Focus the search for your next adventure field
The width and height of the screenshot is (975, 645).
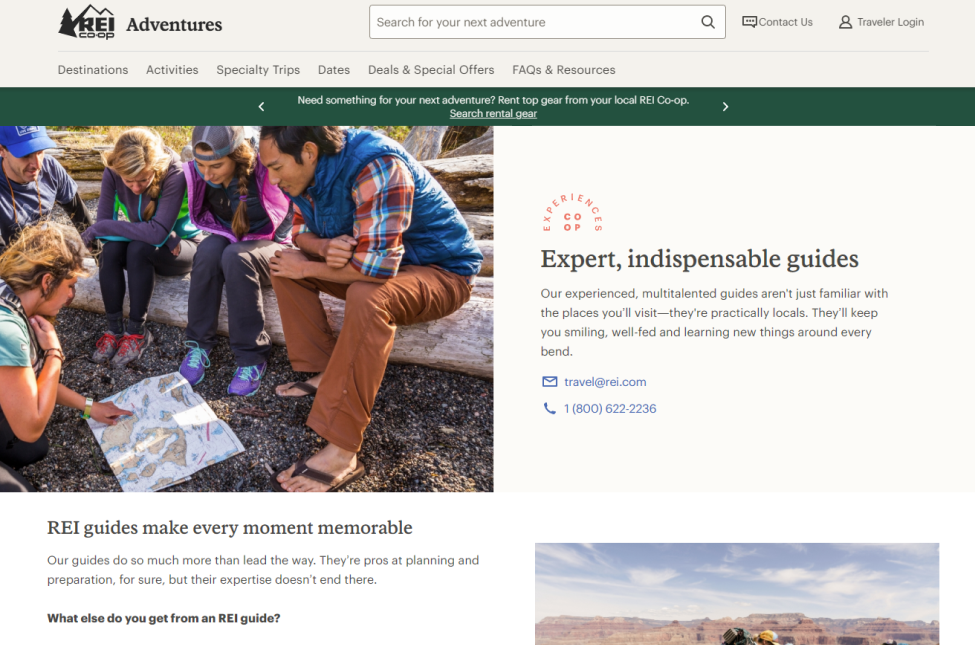point(547,22)
